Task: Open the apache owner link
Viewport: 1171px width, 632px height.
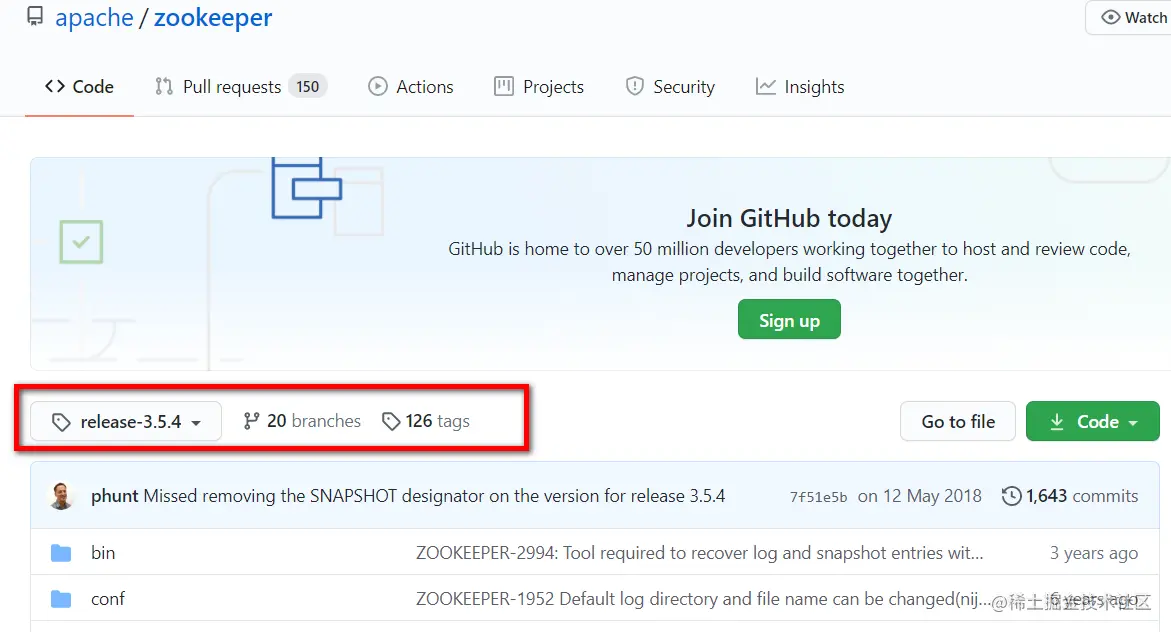Action: pyautogui.click(x=94, y=17)
